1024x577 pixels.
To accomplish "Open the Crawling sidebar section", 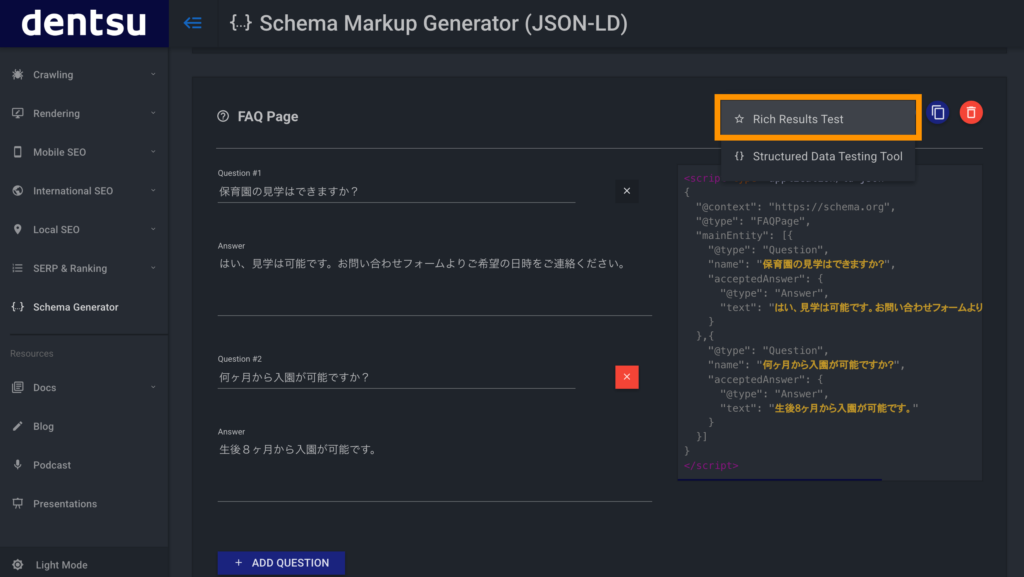I will tap(84, 74).
